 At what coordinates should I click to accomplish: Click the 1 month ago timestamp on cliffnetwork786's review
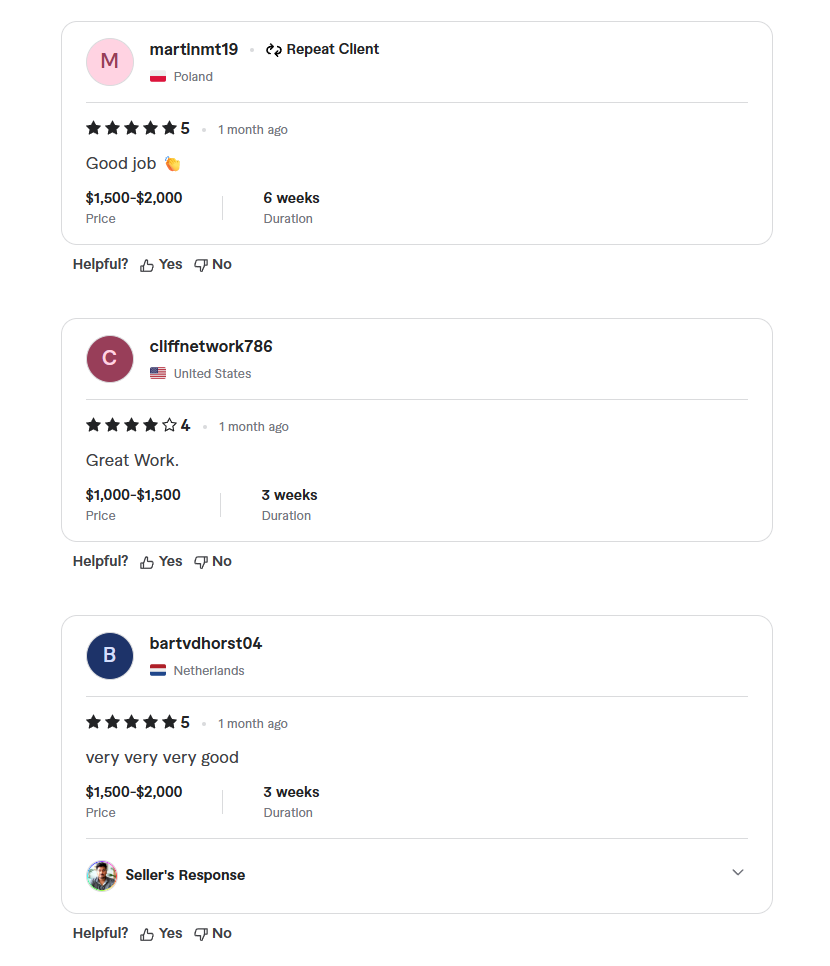click(x=253, y=426)
